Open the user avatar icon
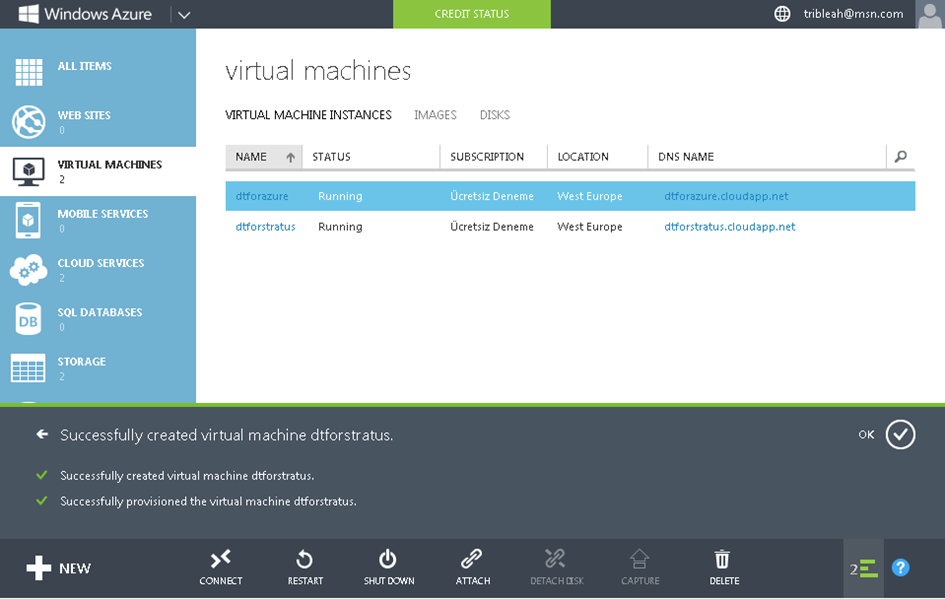 coord(930,14)
